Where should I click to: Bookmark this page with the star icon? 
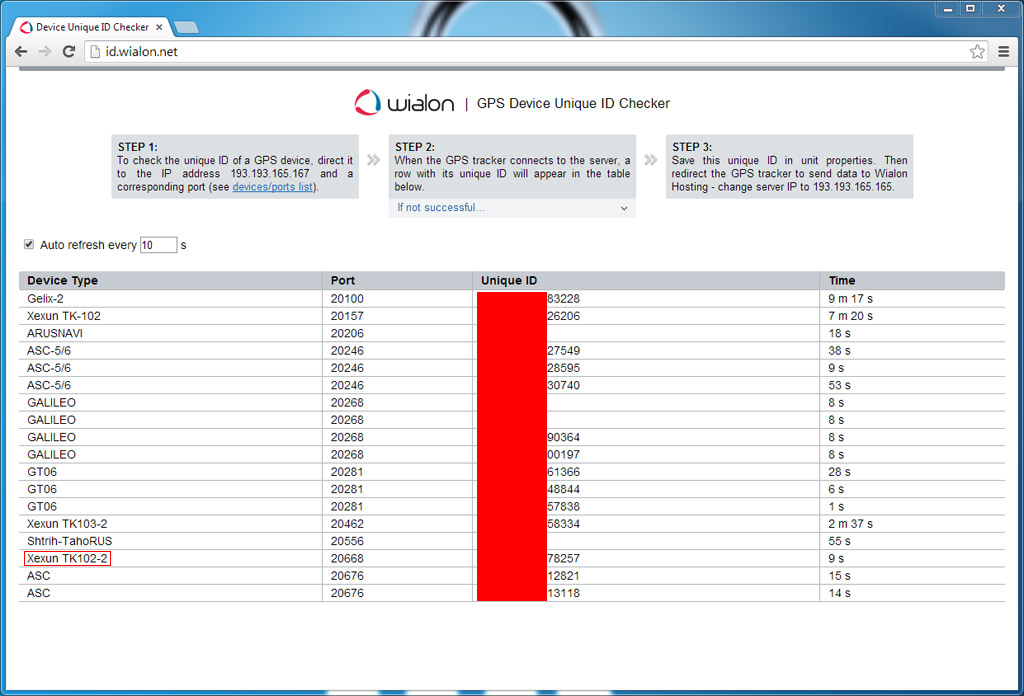(x=977, y=52)
